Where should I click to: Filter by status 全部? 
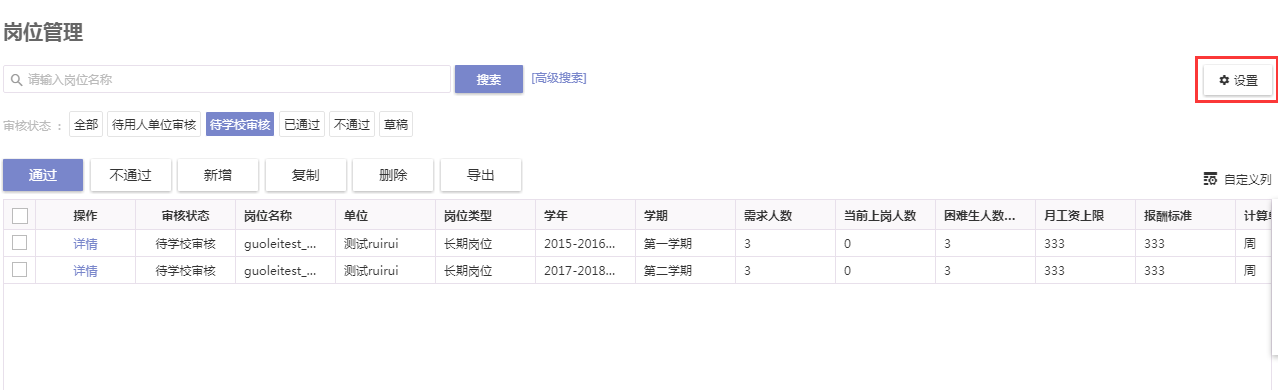tap(86, 124)
